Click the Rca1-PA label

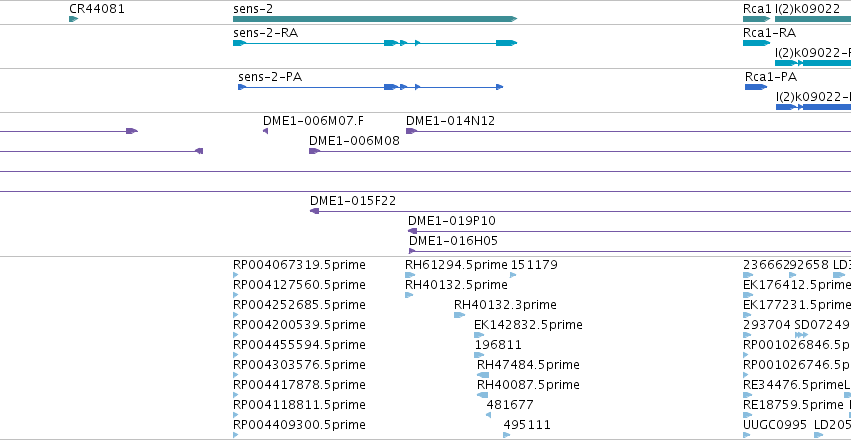[x=771, y=77]
